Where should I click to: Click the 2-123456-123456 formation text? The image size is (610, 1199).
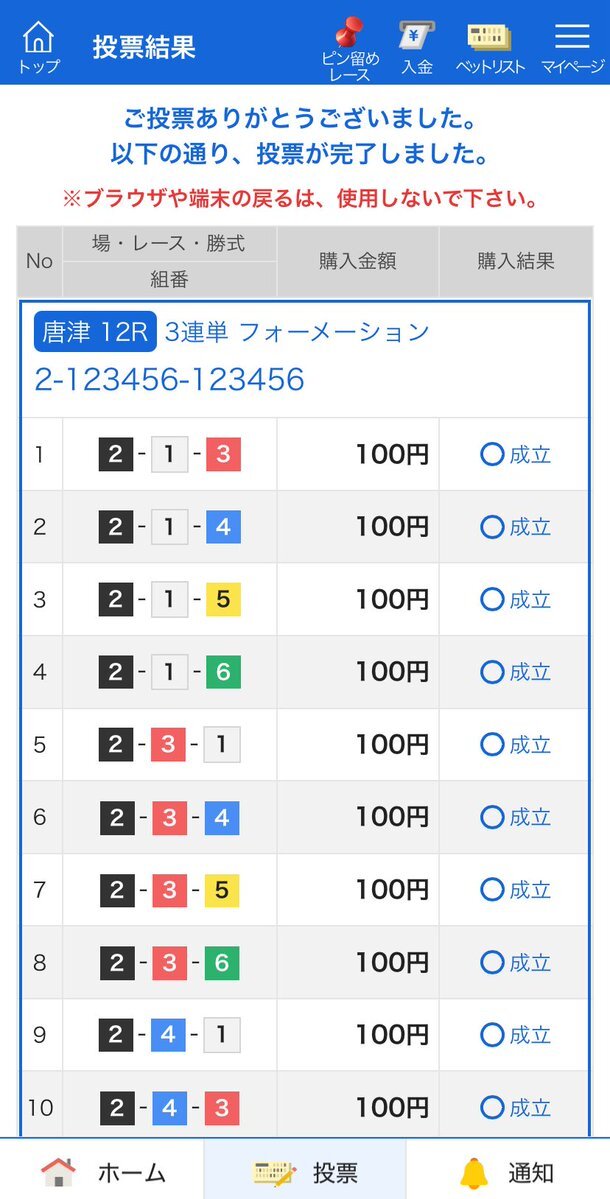170,379
